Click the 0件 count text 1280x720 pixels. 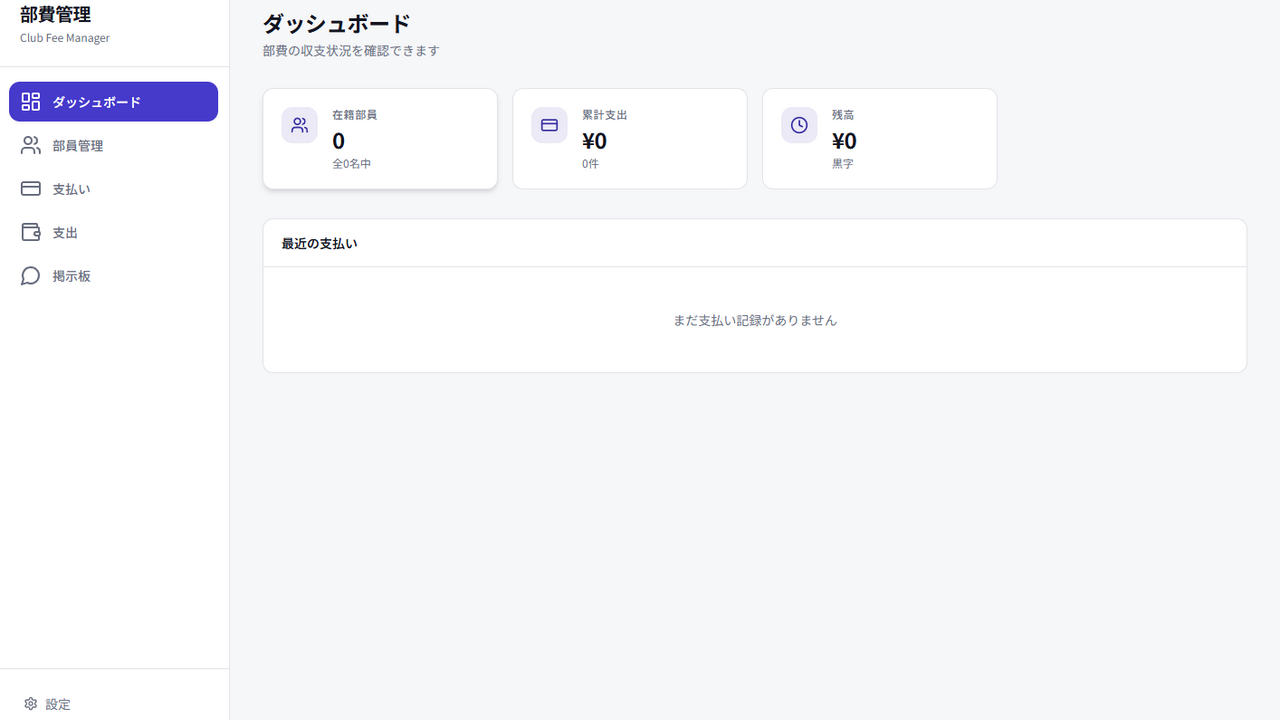tap(590, 163)
